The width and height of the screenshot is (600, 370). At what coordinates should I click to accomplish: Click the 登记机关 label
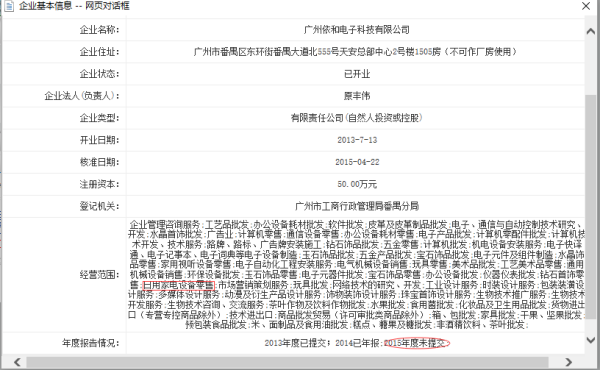tap(99, 207)
